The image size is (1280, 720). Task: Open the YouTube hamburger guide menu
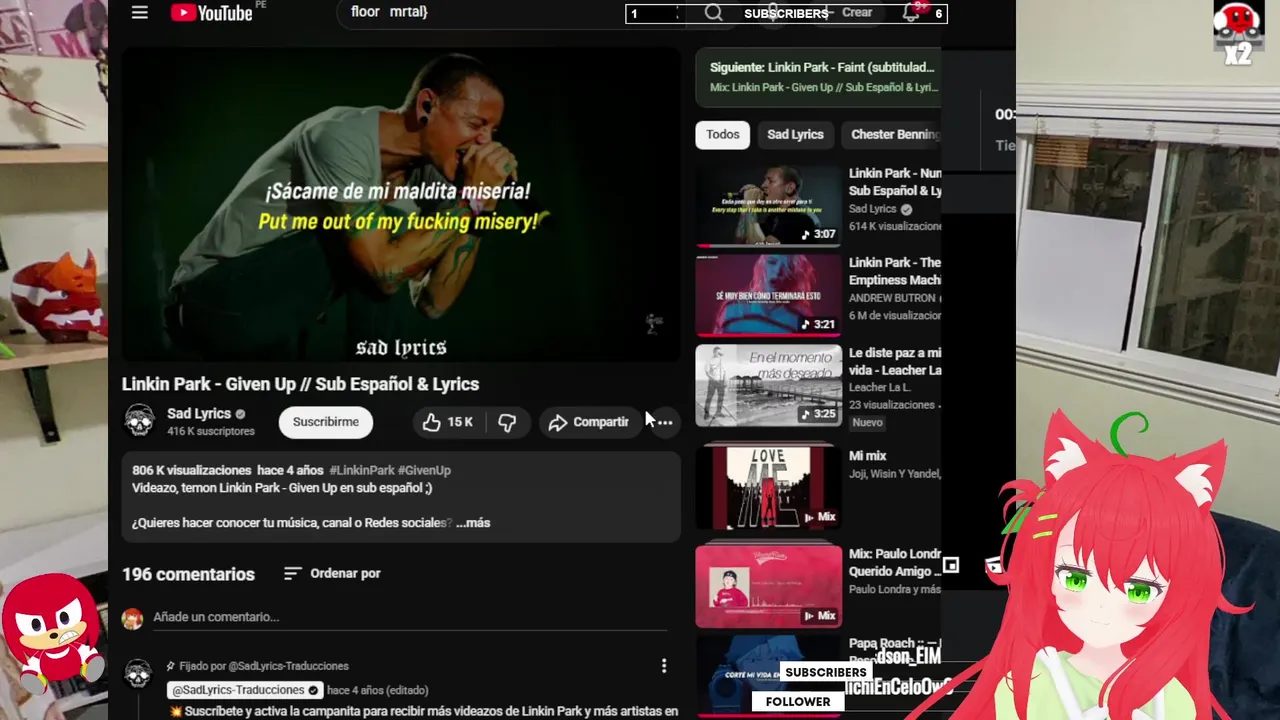(x=140, y=13)
